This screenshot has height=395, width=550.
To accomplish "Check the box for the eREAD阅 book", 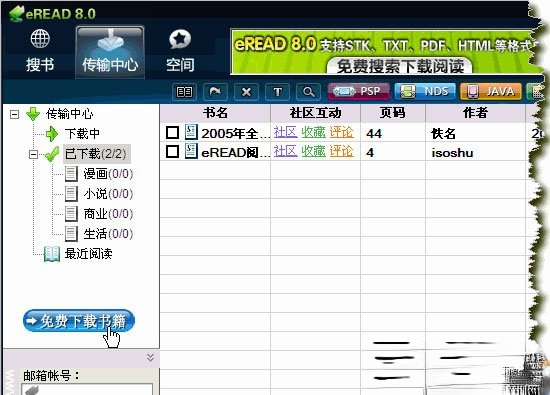I will tap(172, 152).
